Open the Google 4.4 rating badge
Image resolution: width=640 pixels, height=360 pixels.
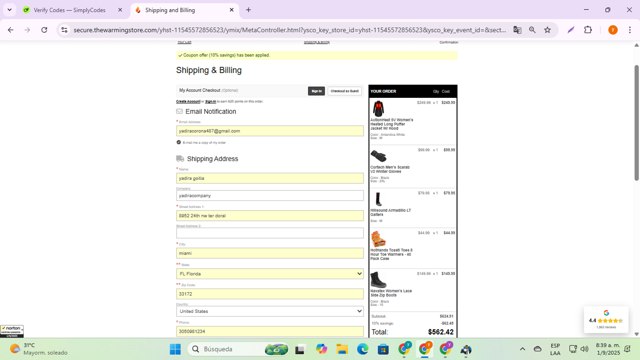click(606, 320)
